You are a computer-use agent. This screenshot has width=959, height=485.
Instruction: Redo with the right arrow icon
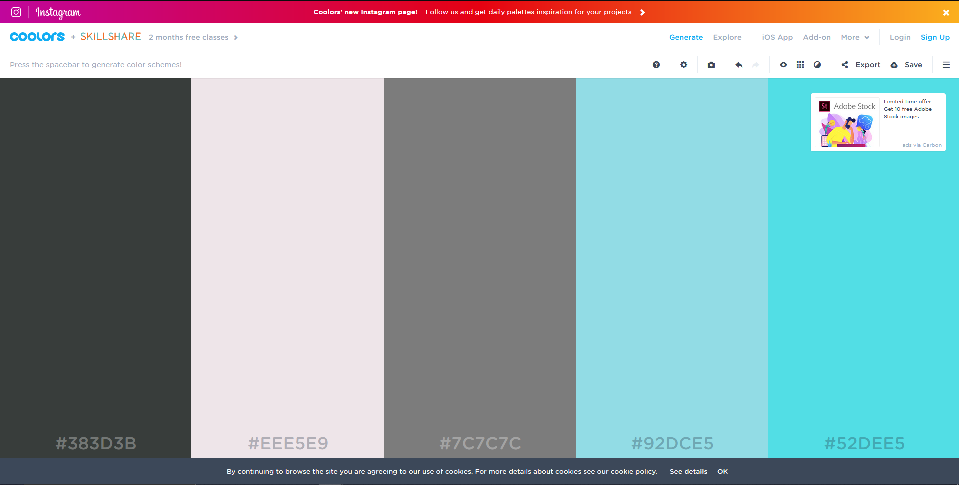coord(756,65)
